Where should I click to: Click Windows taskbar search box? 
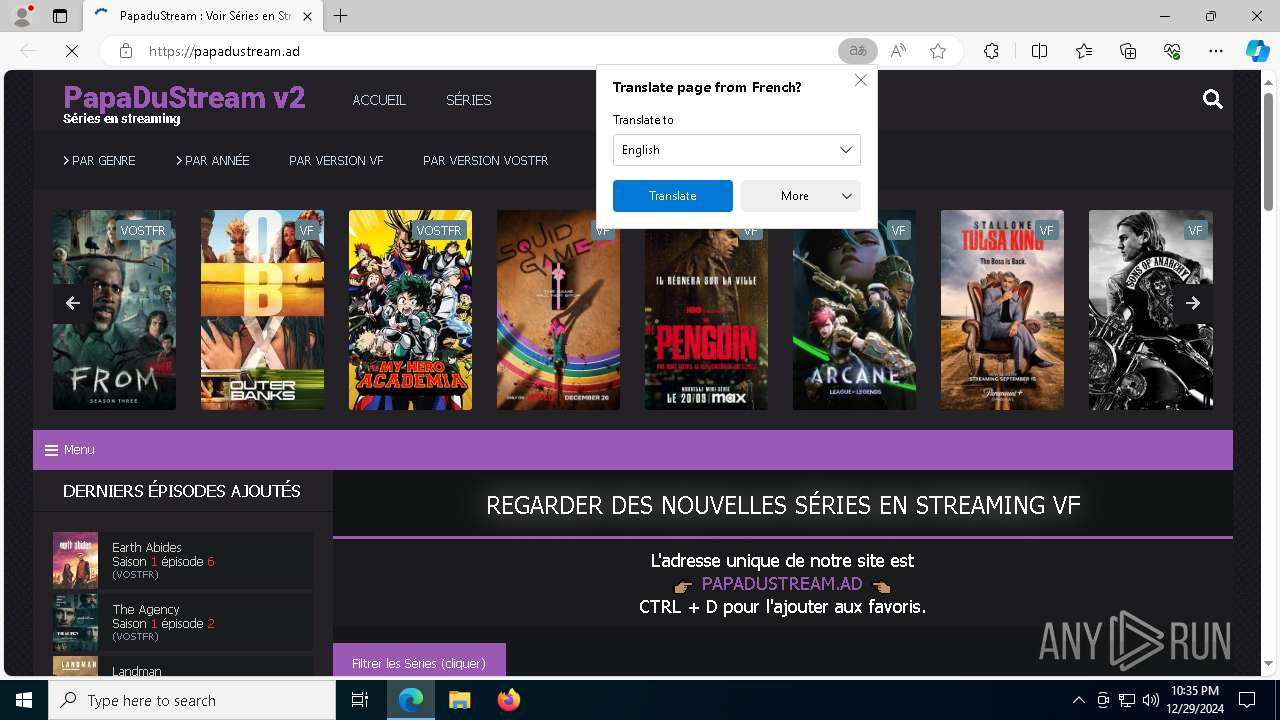point(192,700)
